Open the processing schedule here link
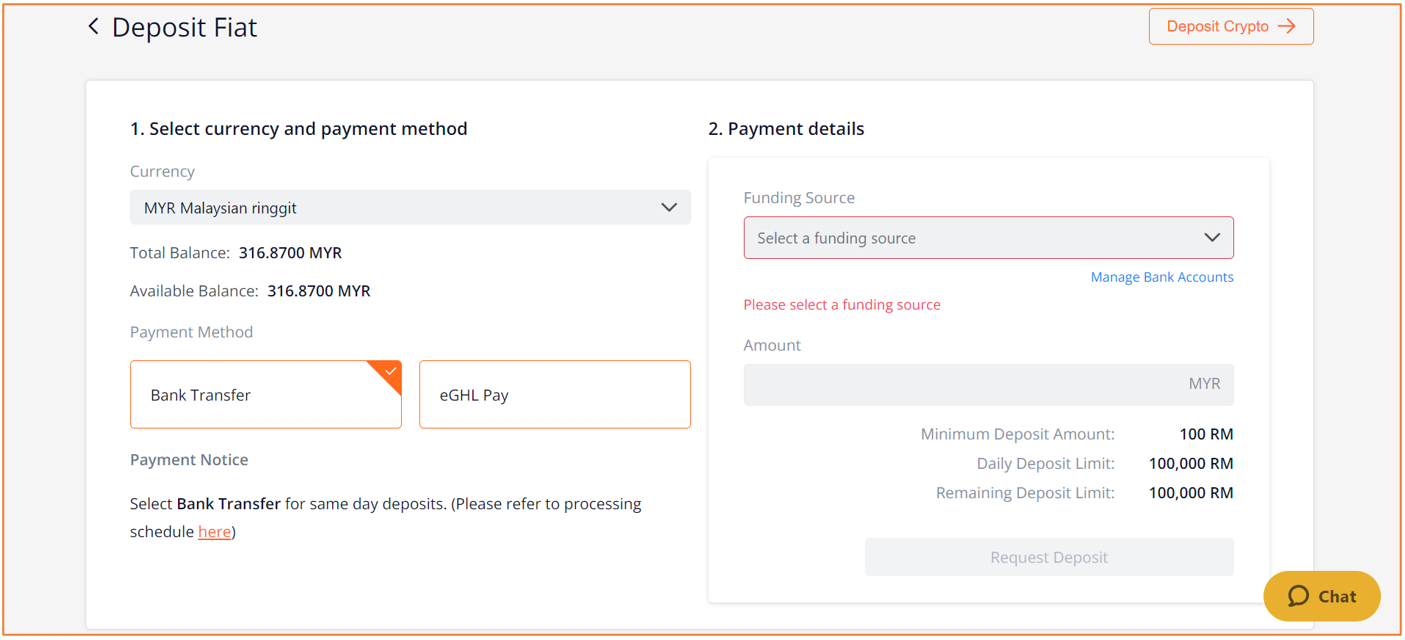 (x=214, y=532)
